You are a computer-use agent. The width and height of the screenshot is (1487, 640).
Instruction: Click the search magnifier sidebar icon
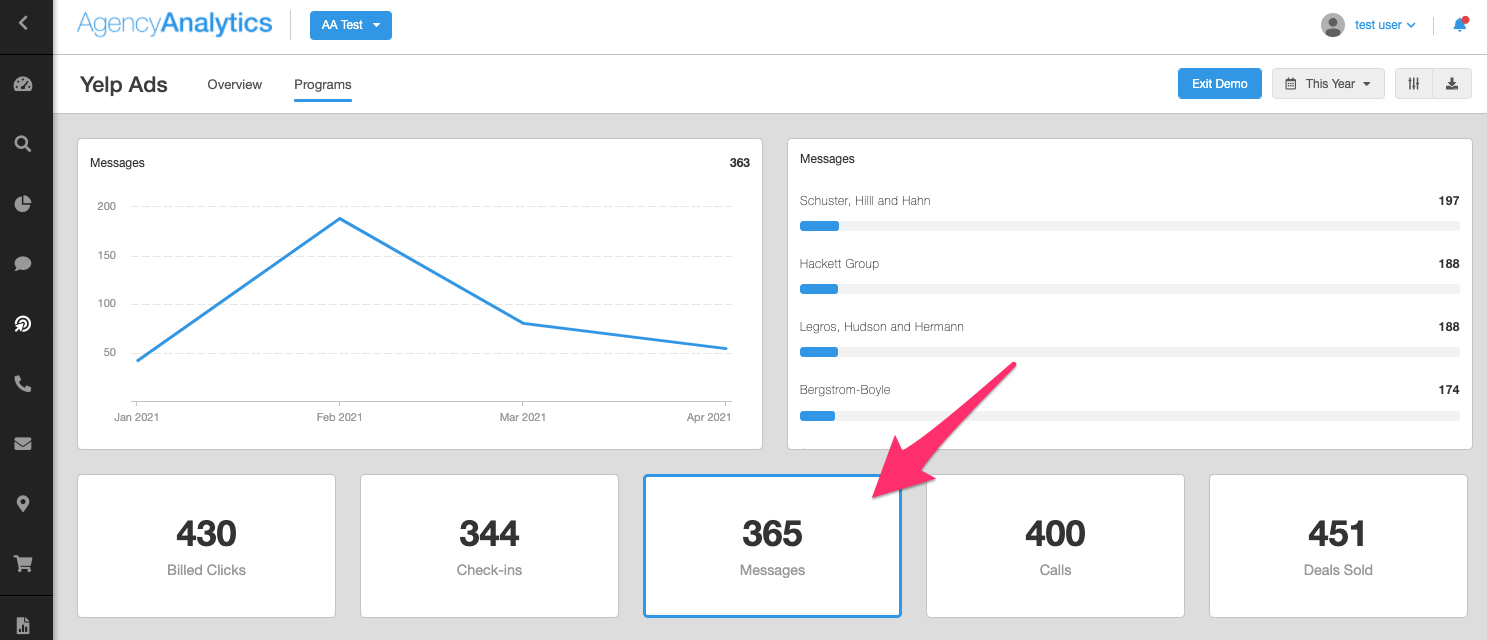(23, 144)
